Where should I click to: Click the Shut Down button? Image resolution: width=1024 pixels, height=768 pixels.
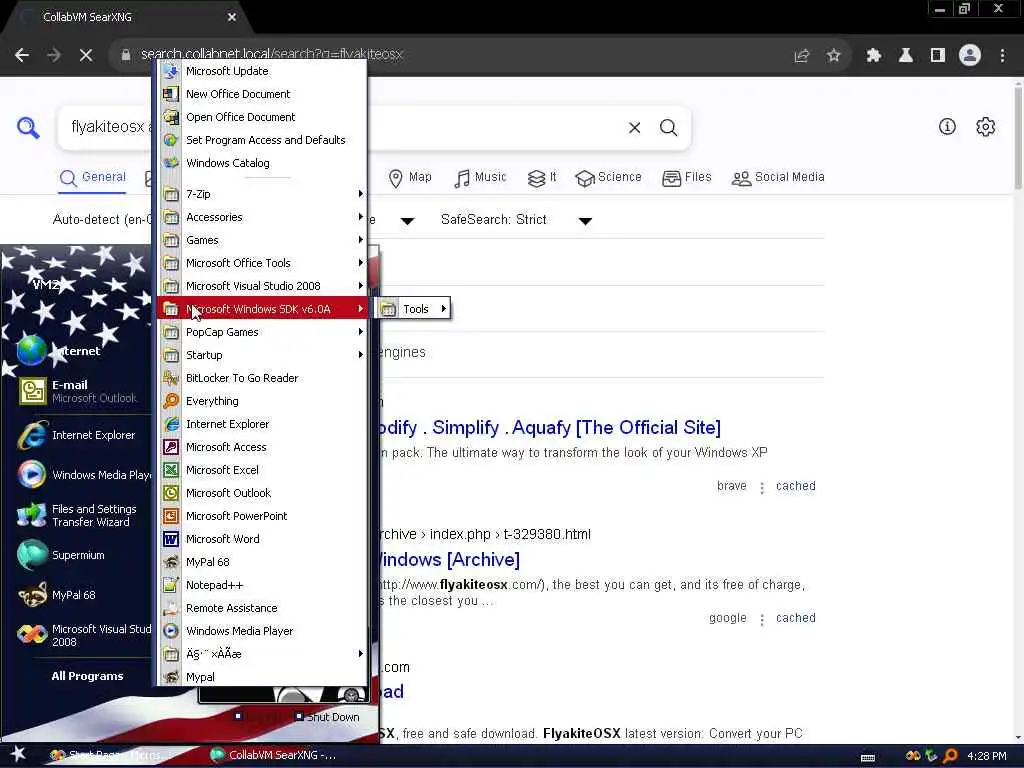tap(326, 717)
